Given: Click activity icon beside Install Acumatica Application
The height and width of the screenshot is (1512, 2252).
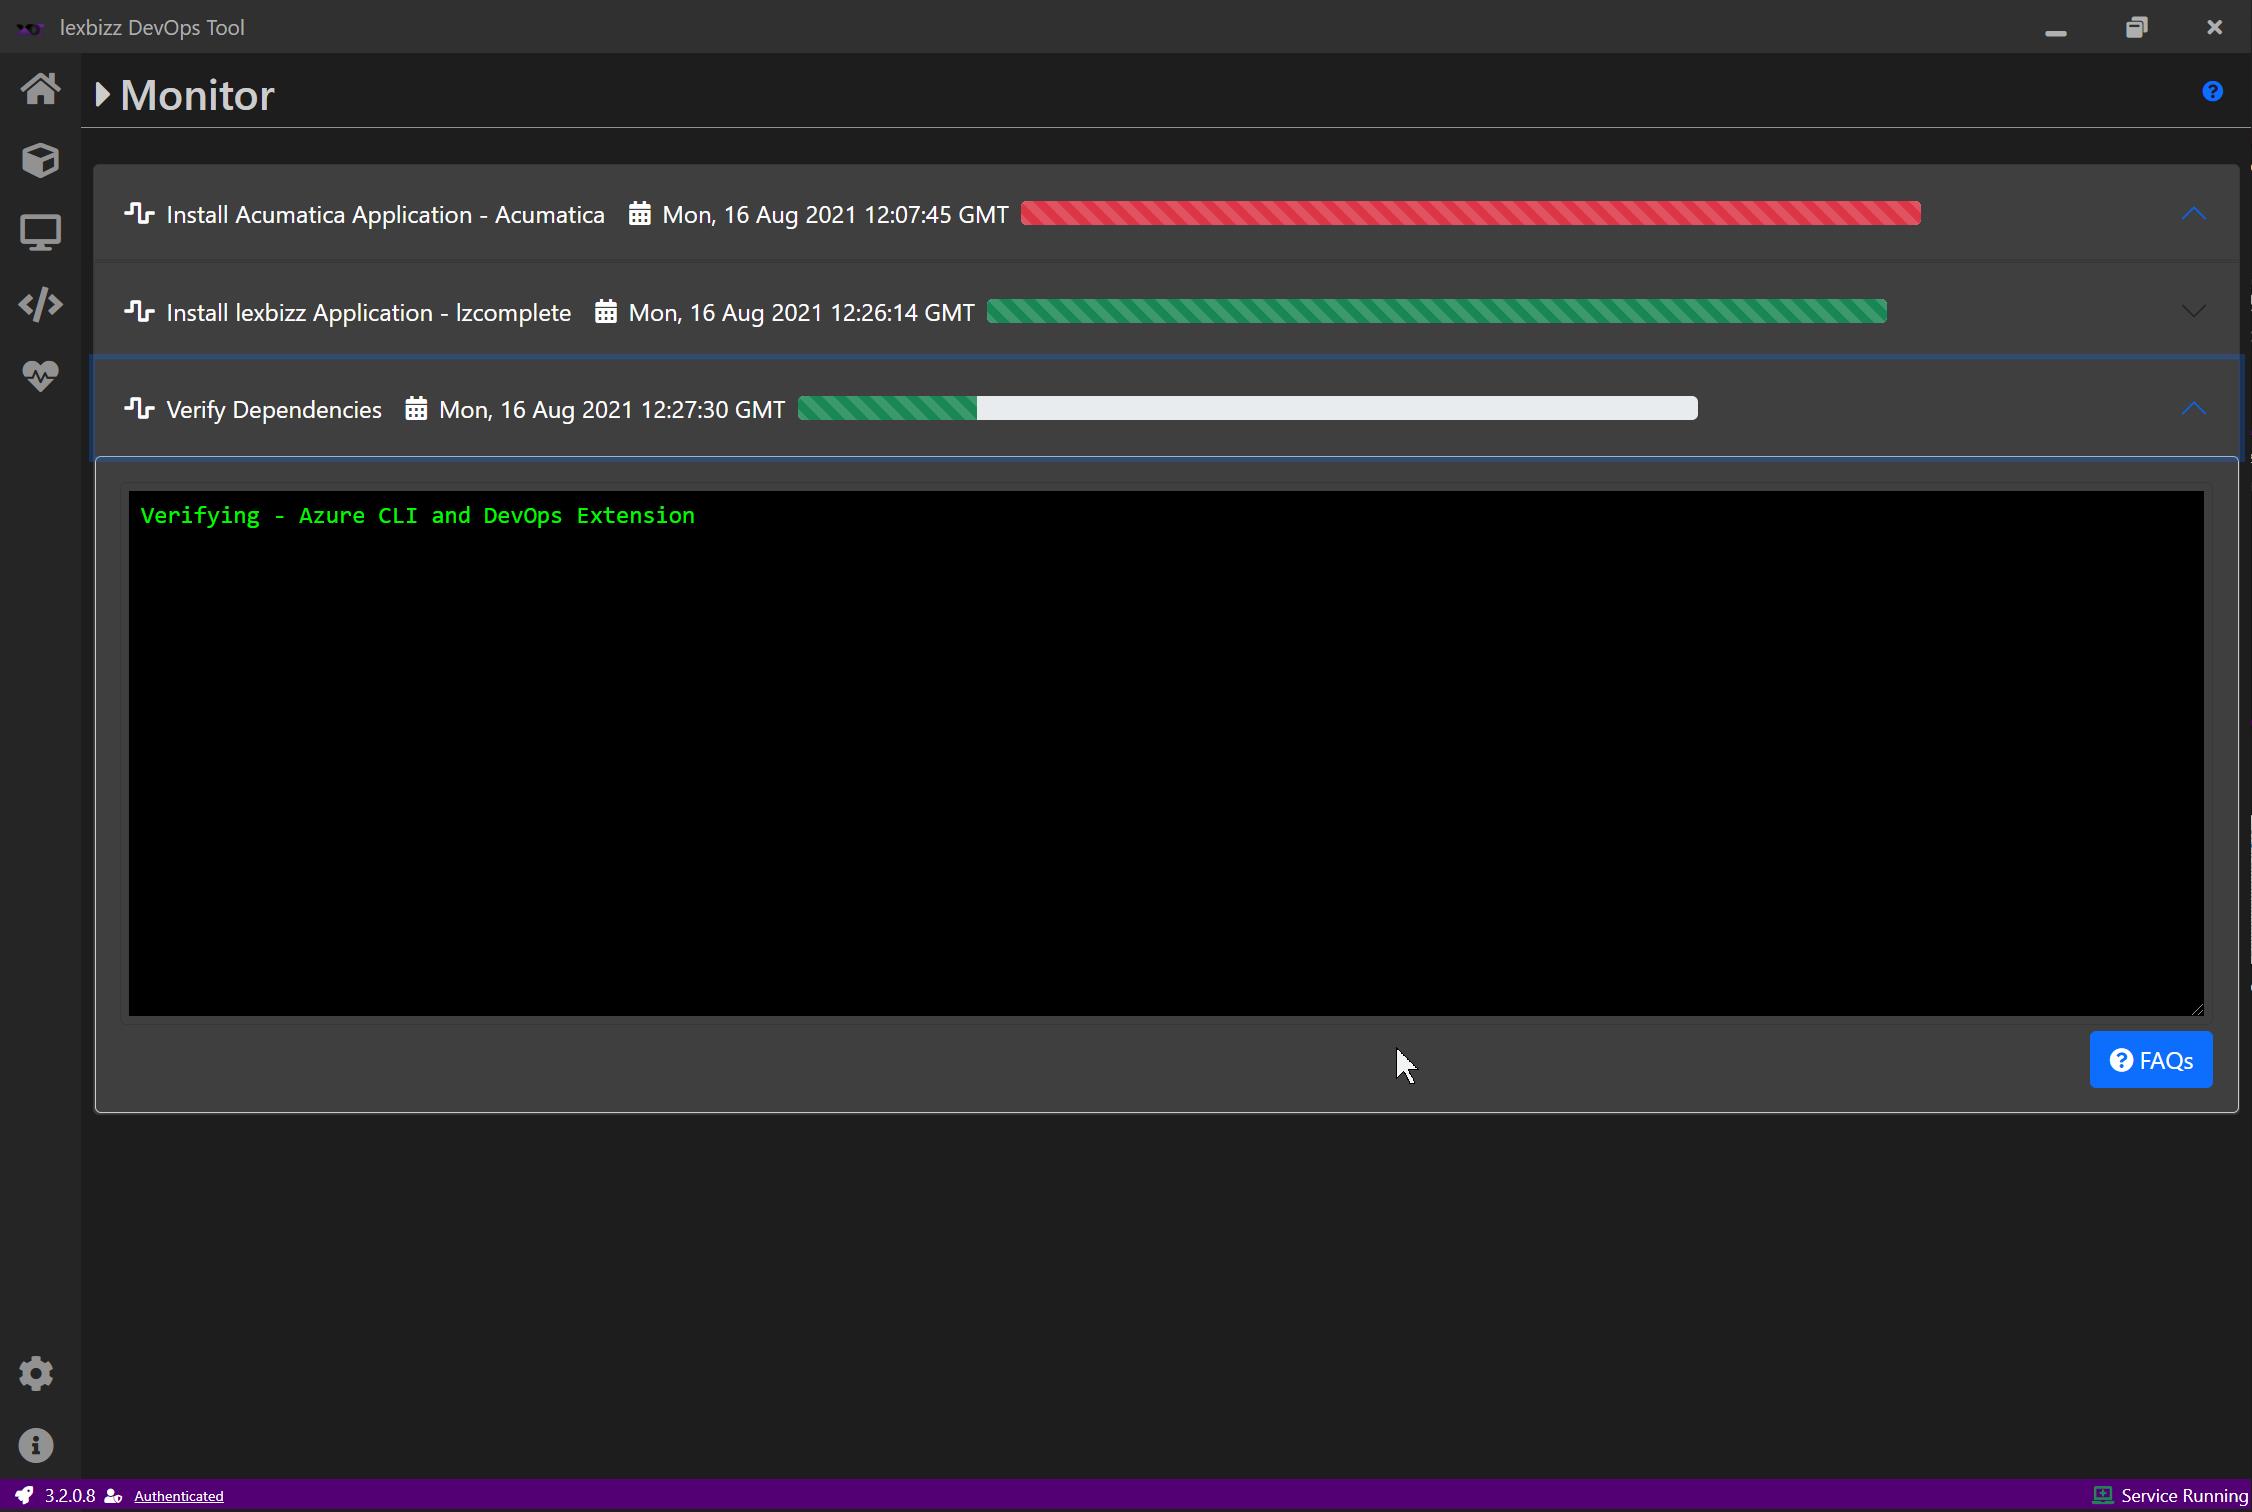Looking at the screenshot, I should (139, 213).
